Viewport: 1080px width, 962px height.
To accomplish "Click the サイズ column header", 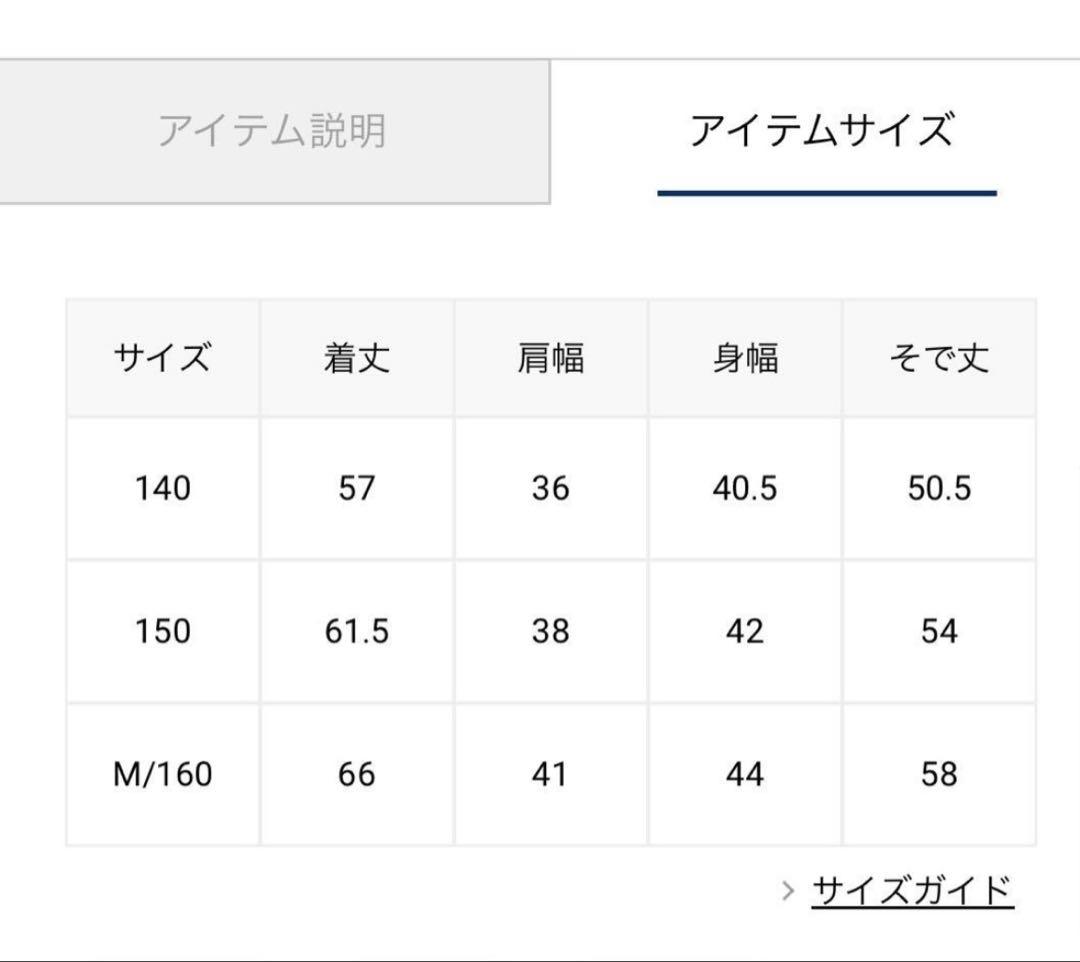I will pyautogui.click(x=164, y=359).
